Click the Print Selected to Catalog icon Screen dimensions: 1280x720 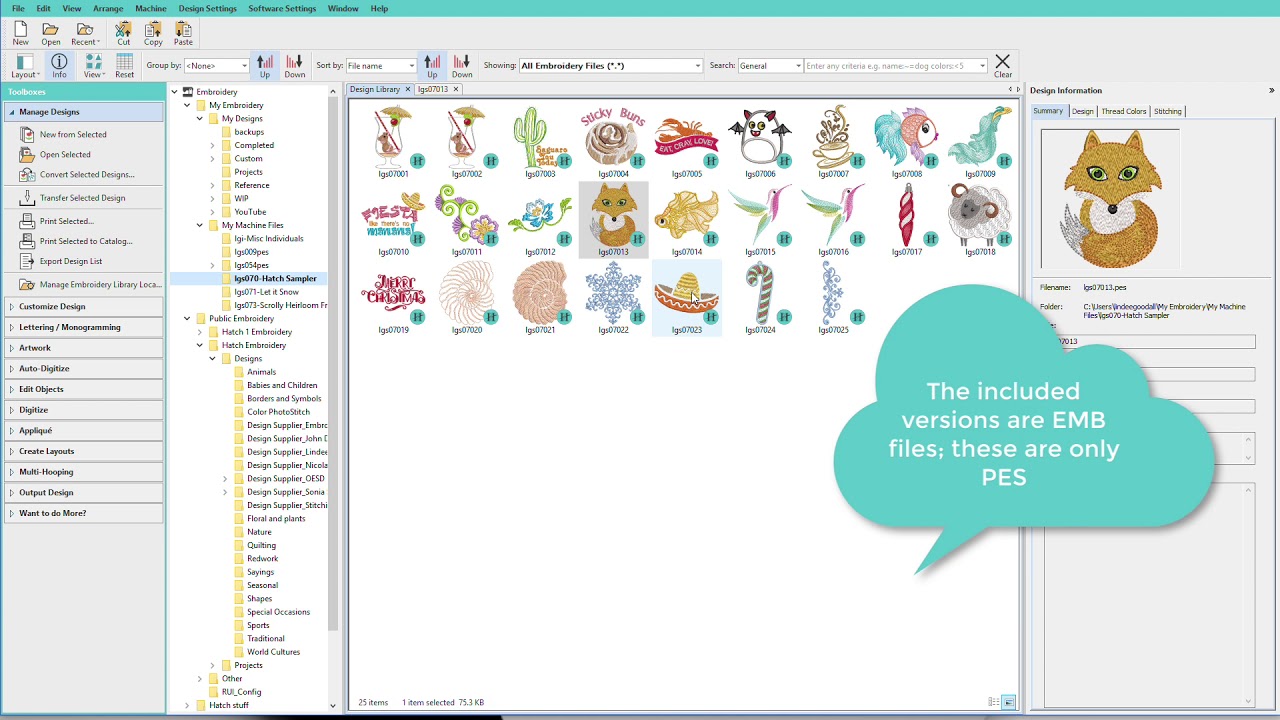pyautogui.click(x=27, y=241)
